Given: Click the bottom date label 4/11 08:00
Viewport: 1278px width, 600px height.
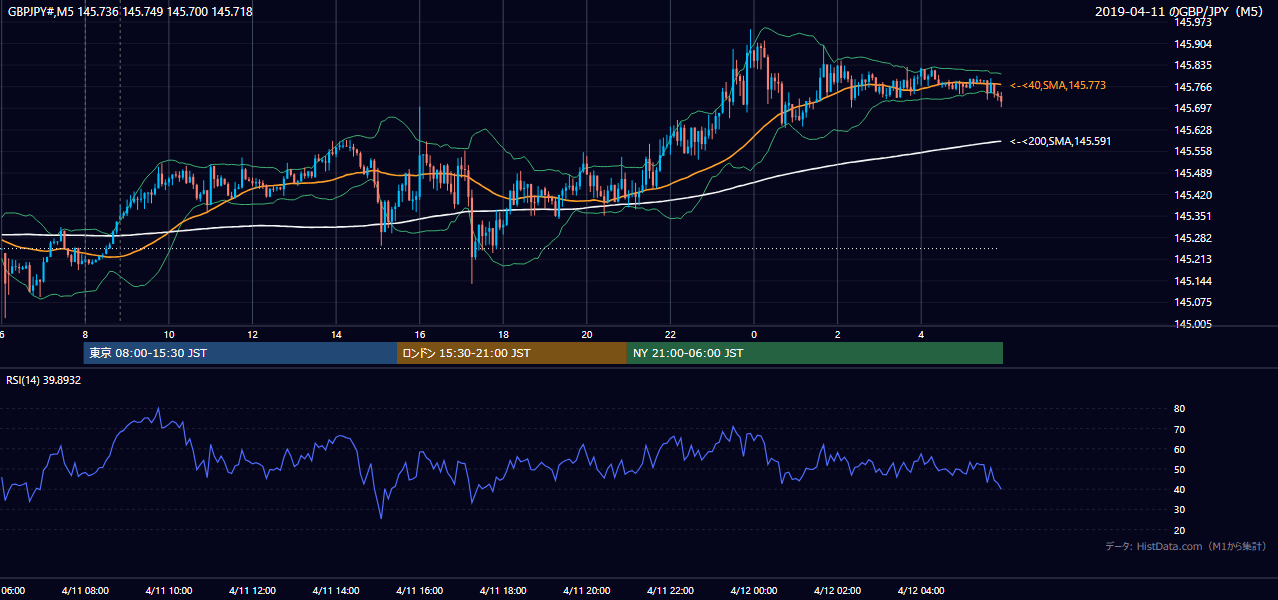Looking at the screenshot, I should [85, 590].
